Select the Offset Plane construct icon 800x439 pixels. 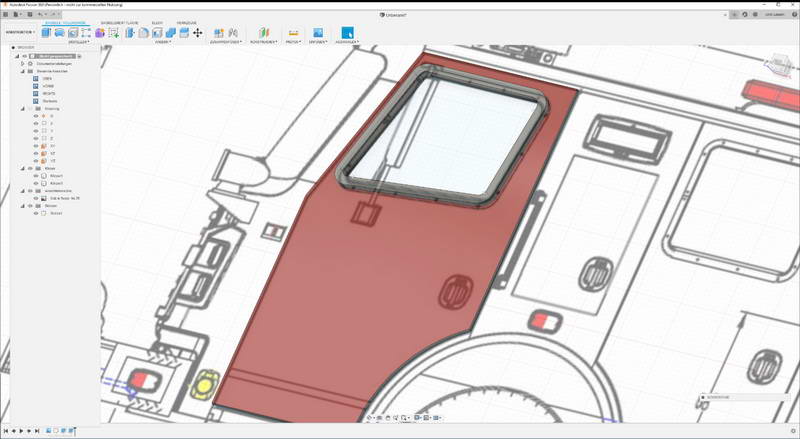(x=264, y=33)
